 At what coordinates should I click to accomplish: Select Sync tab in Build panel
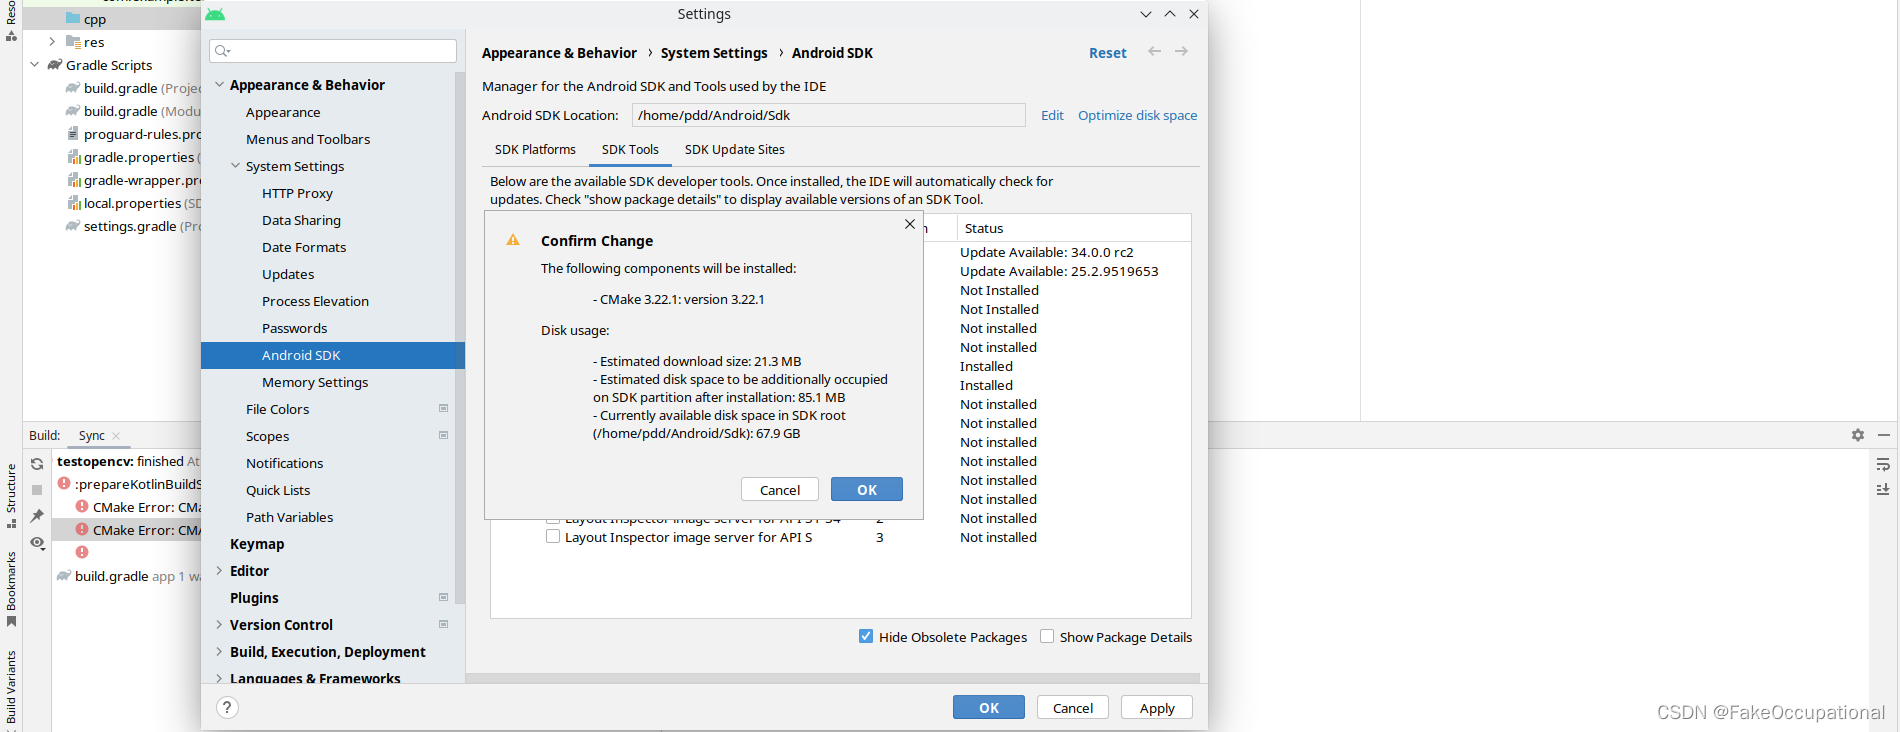(92, 436)
